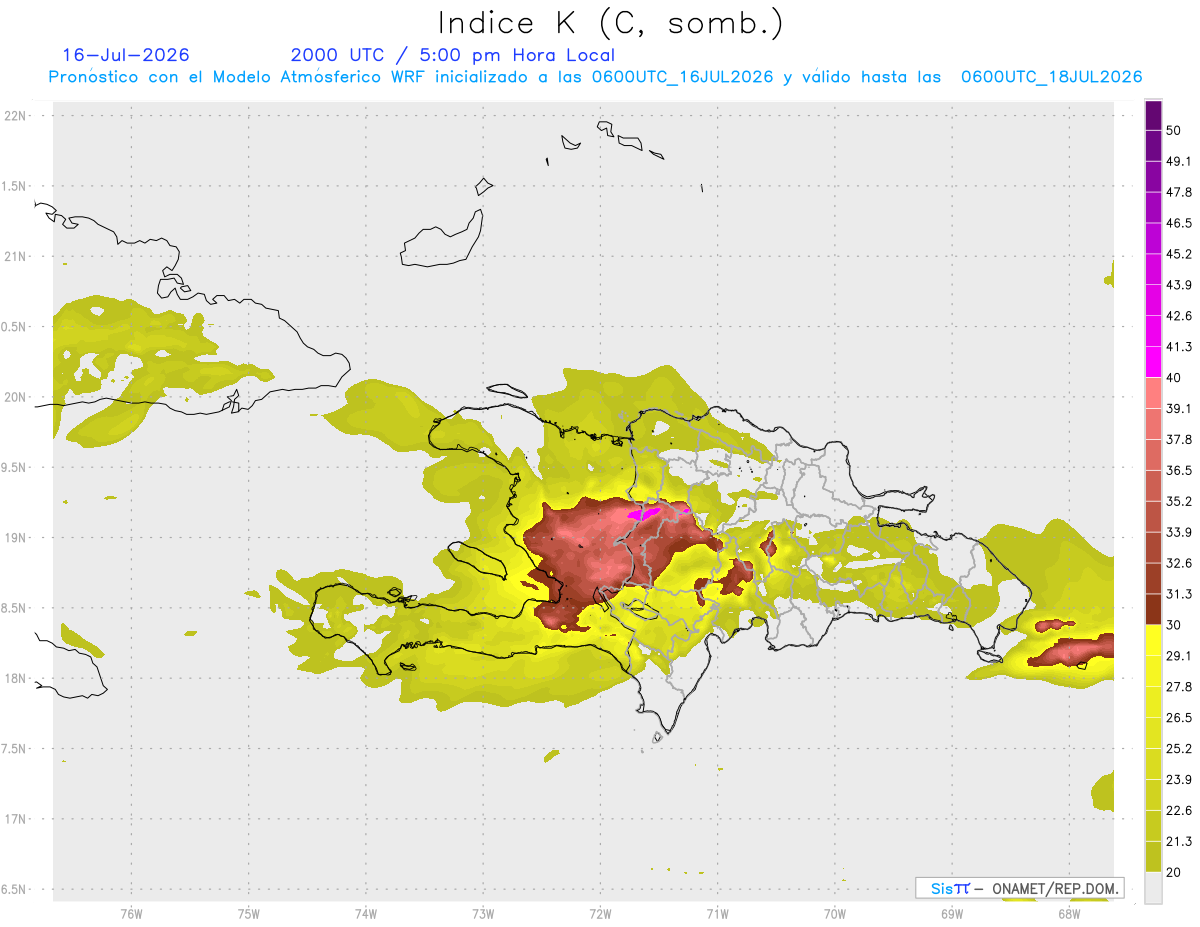Image resolution: width=1200 pixels, height=927 pixels.
Task: Click the colorbar value "35.2"
Action: (1179, 501)
